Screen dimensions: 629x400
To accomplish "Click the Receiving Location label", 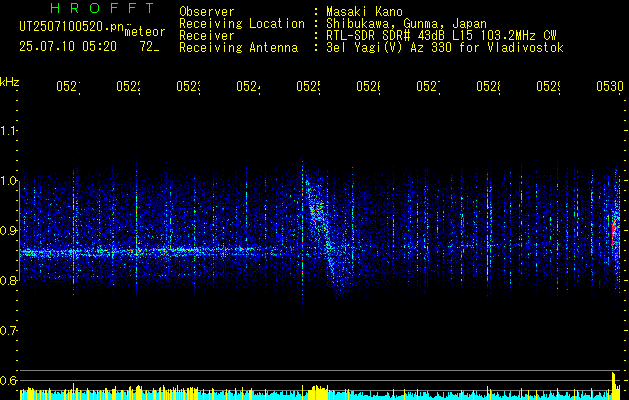I will pos(242,24).
